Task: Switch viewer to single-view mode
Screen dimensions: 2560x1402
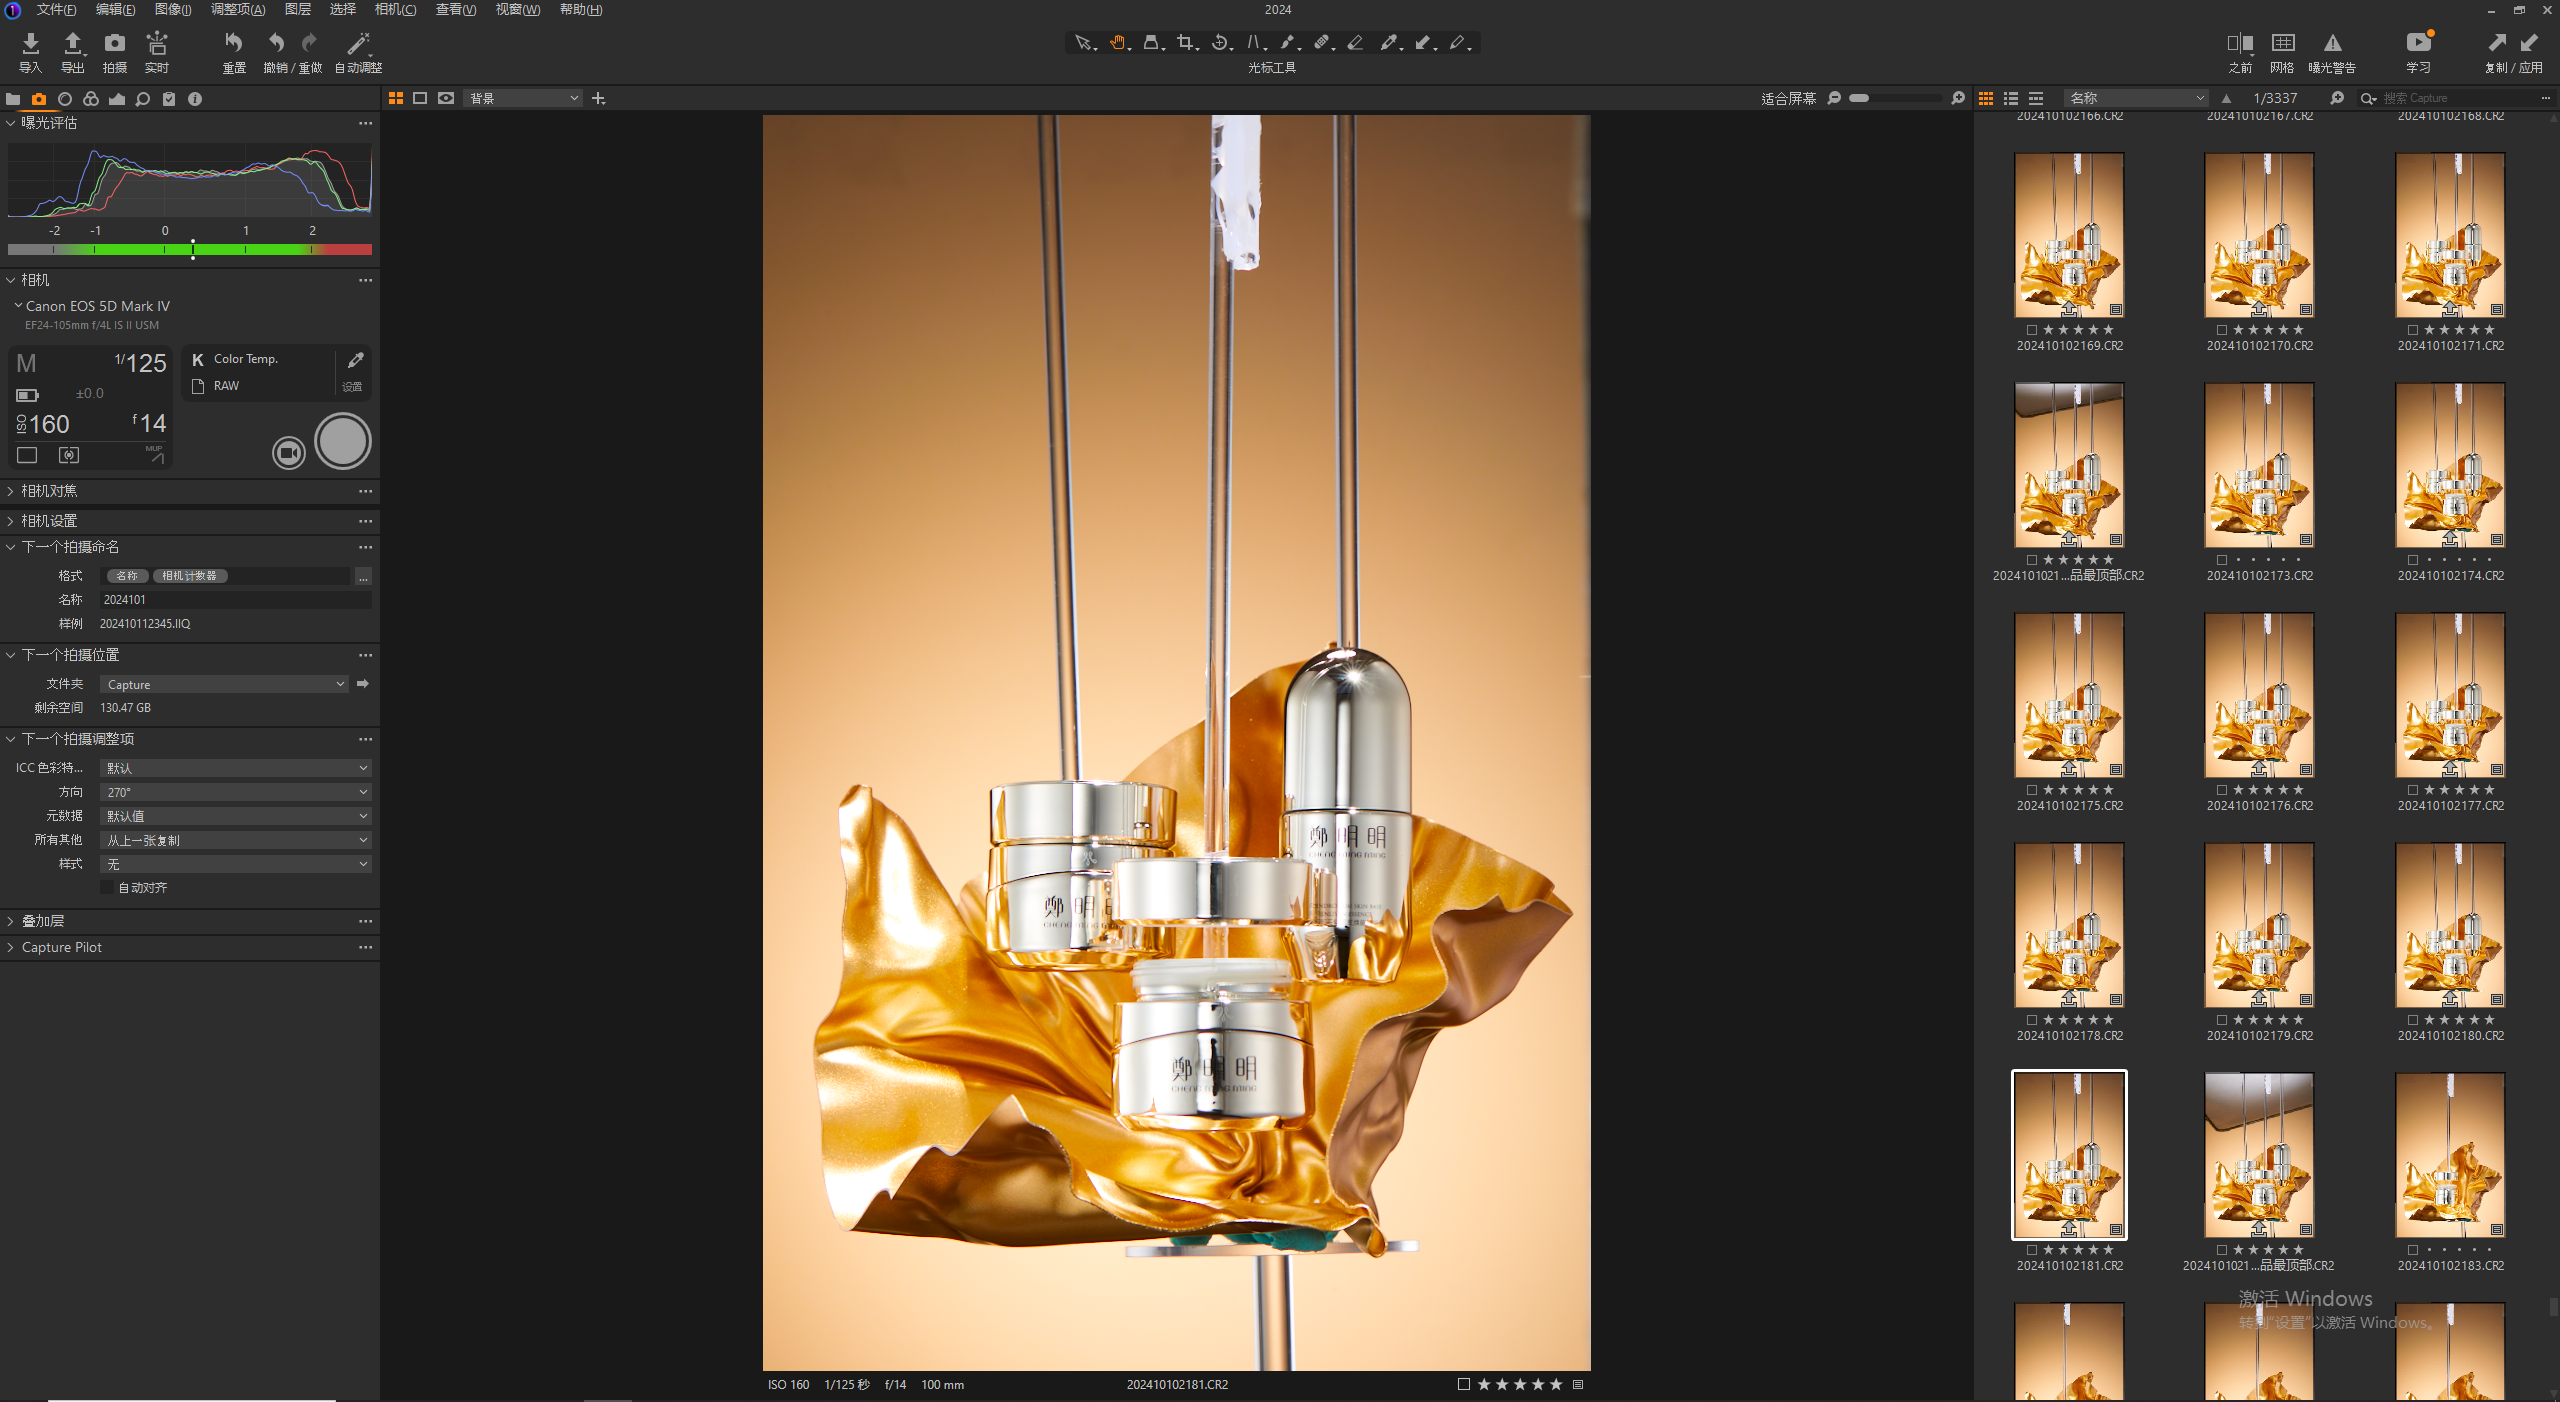Action: (x=420, y=98)
